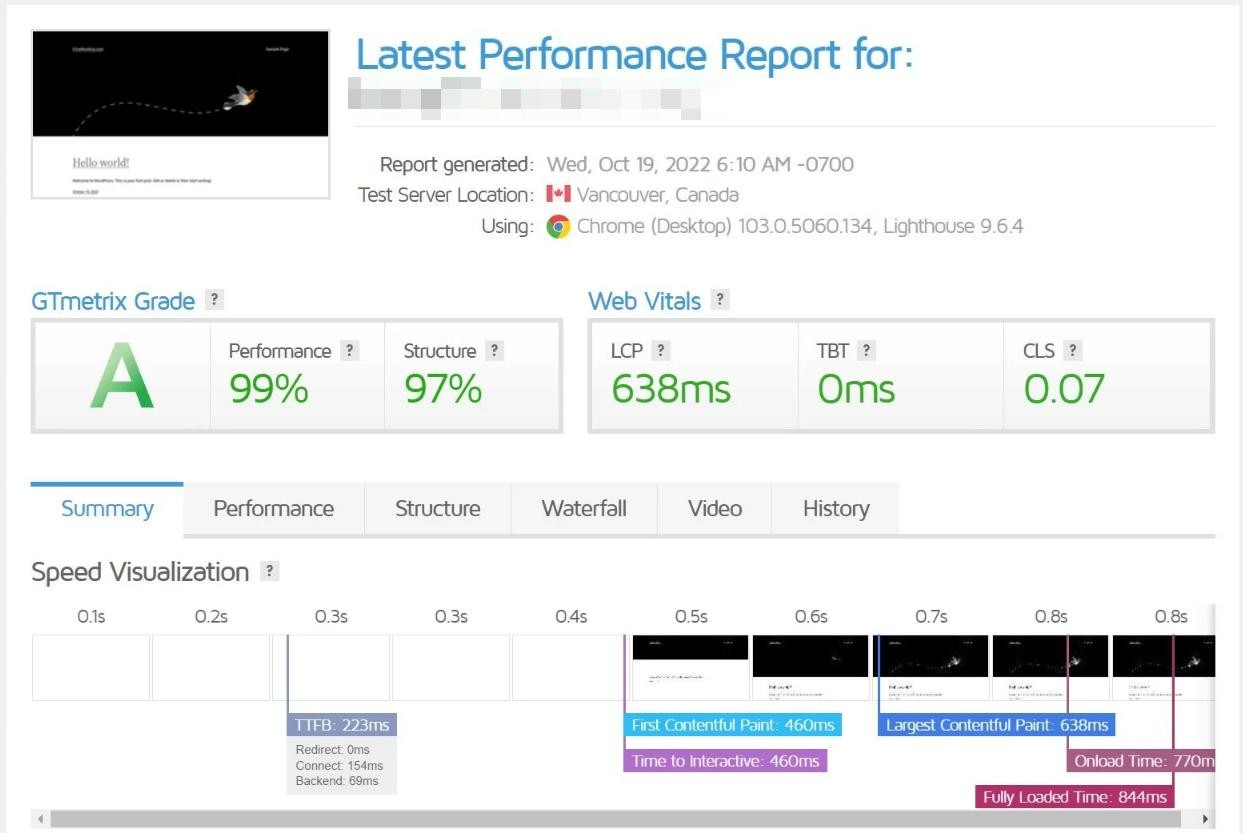Click the Canada flag icon
This screenshot has height=833, width=1243.
coord(558,195)
